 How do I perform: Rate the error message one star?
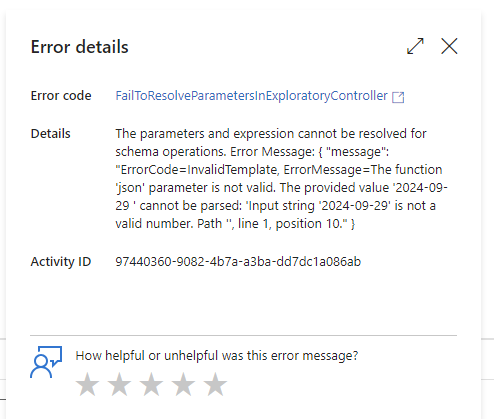click(88, 384)
